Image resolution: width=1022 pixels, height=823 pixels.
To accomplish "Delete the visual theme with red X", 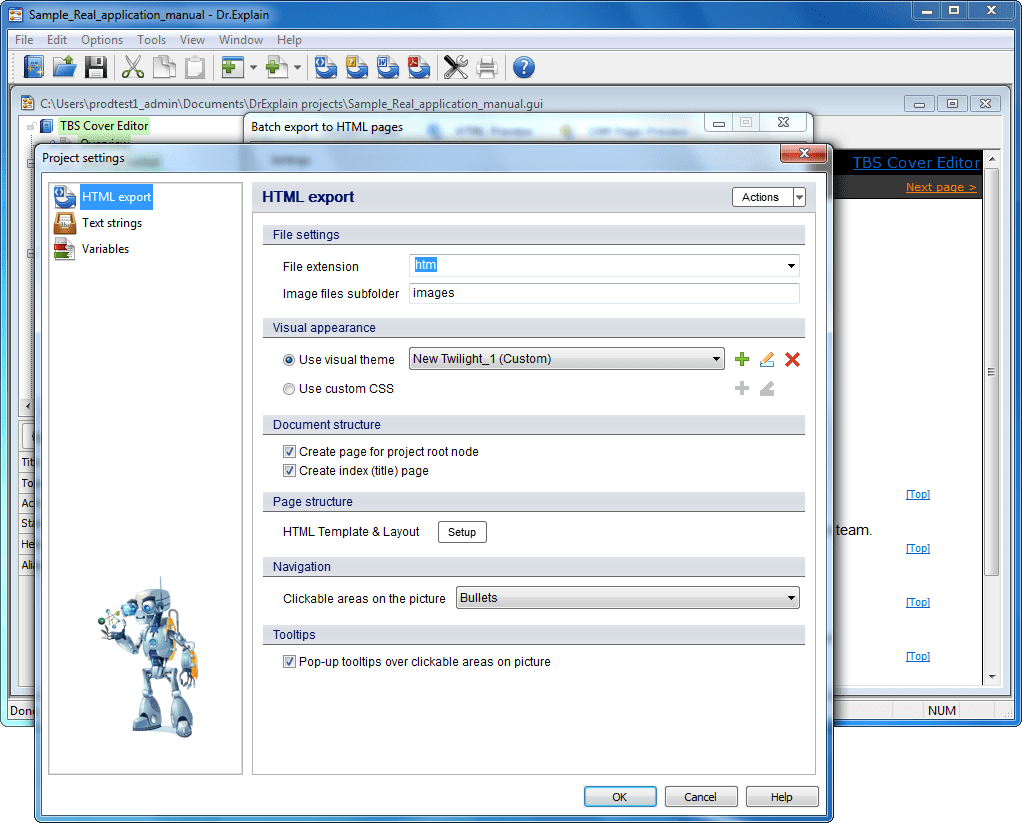I will (792, 360).
